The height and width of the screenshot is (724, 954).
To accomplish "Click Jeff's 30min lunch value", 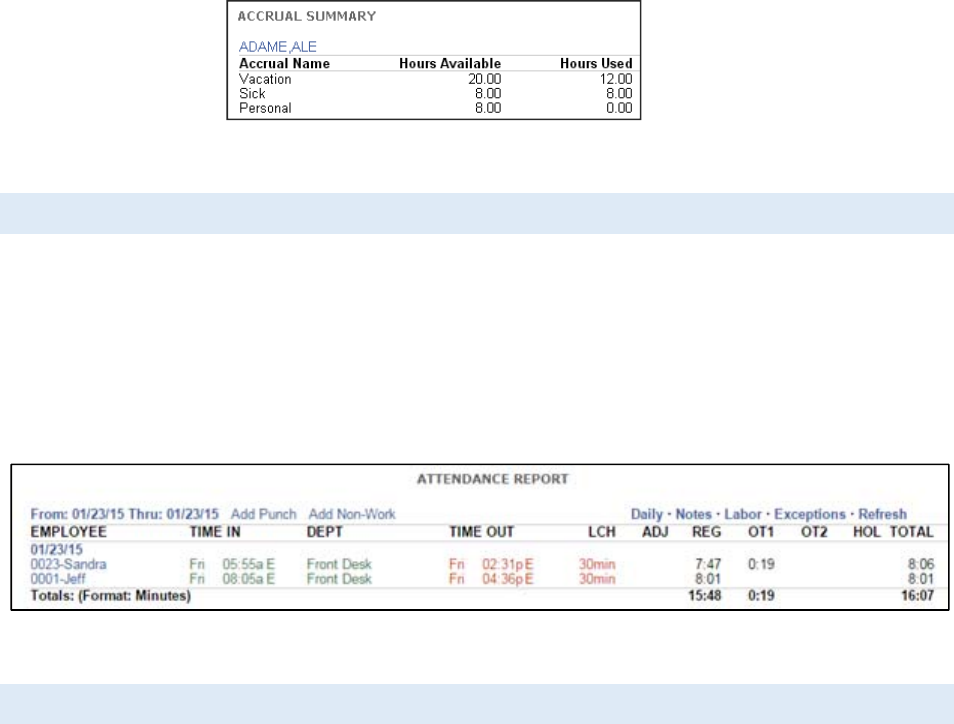I will (x=597, y=579).
